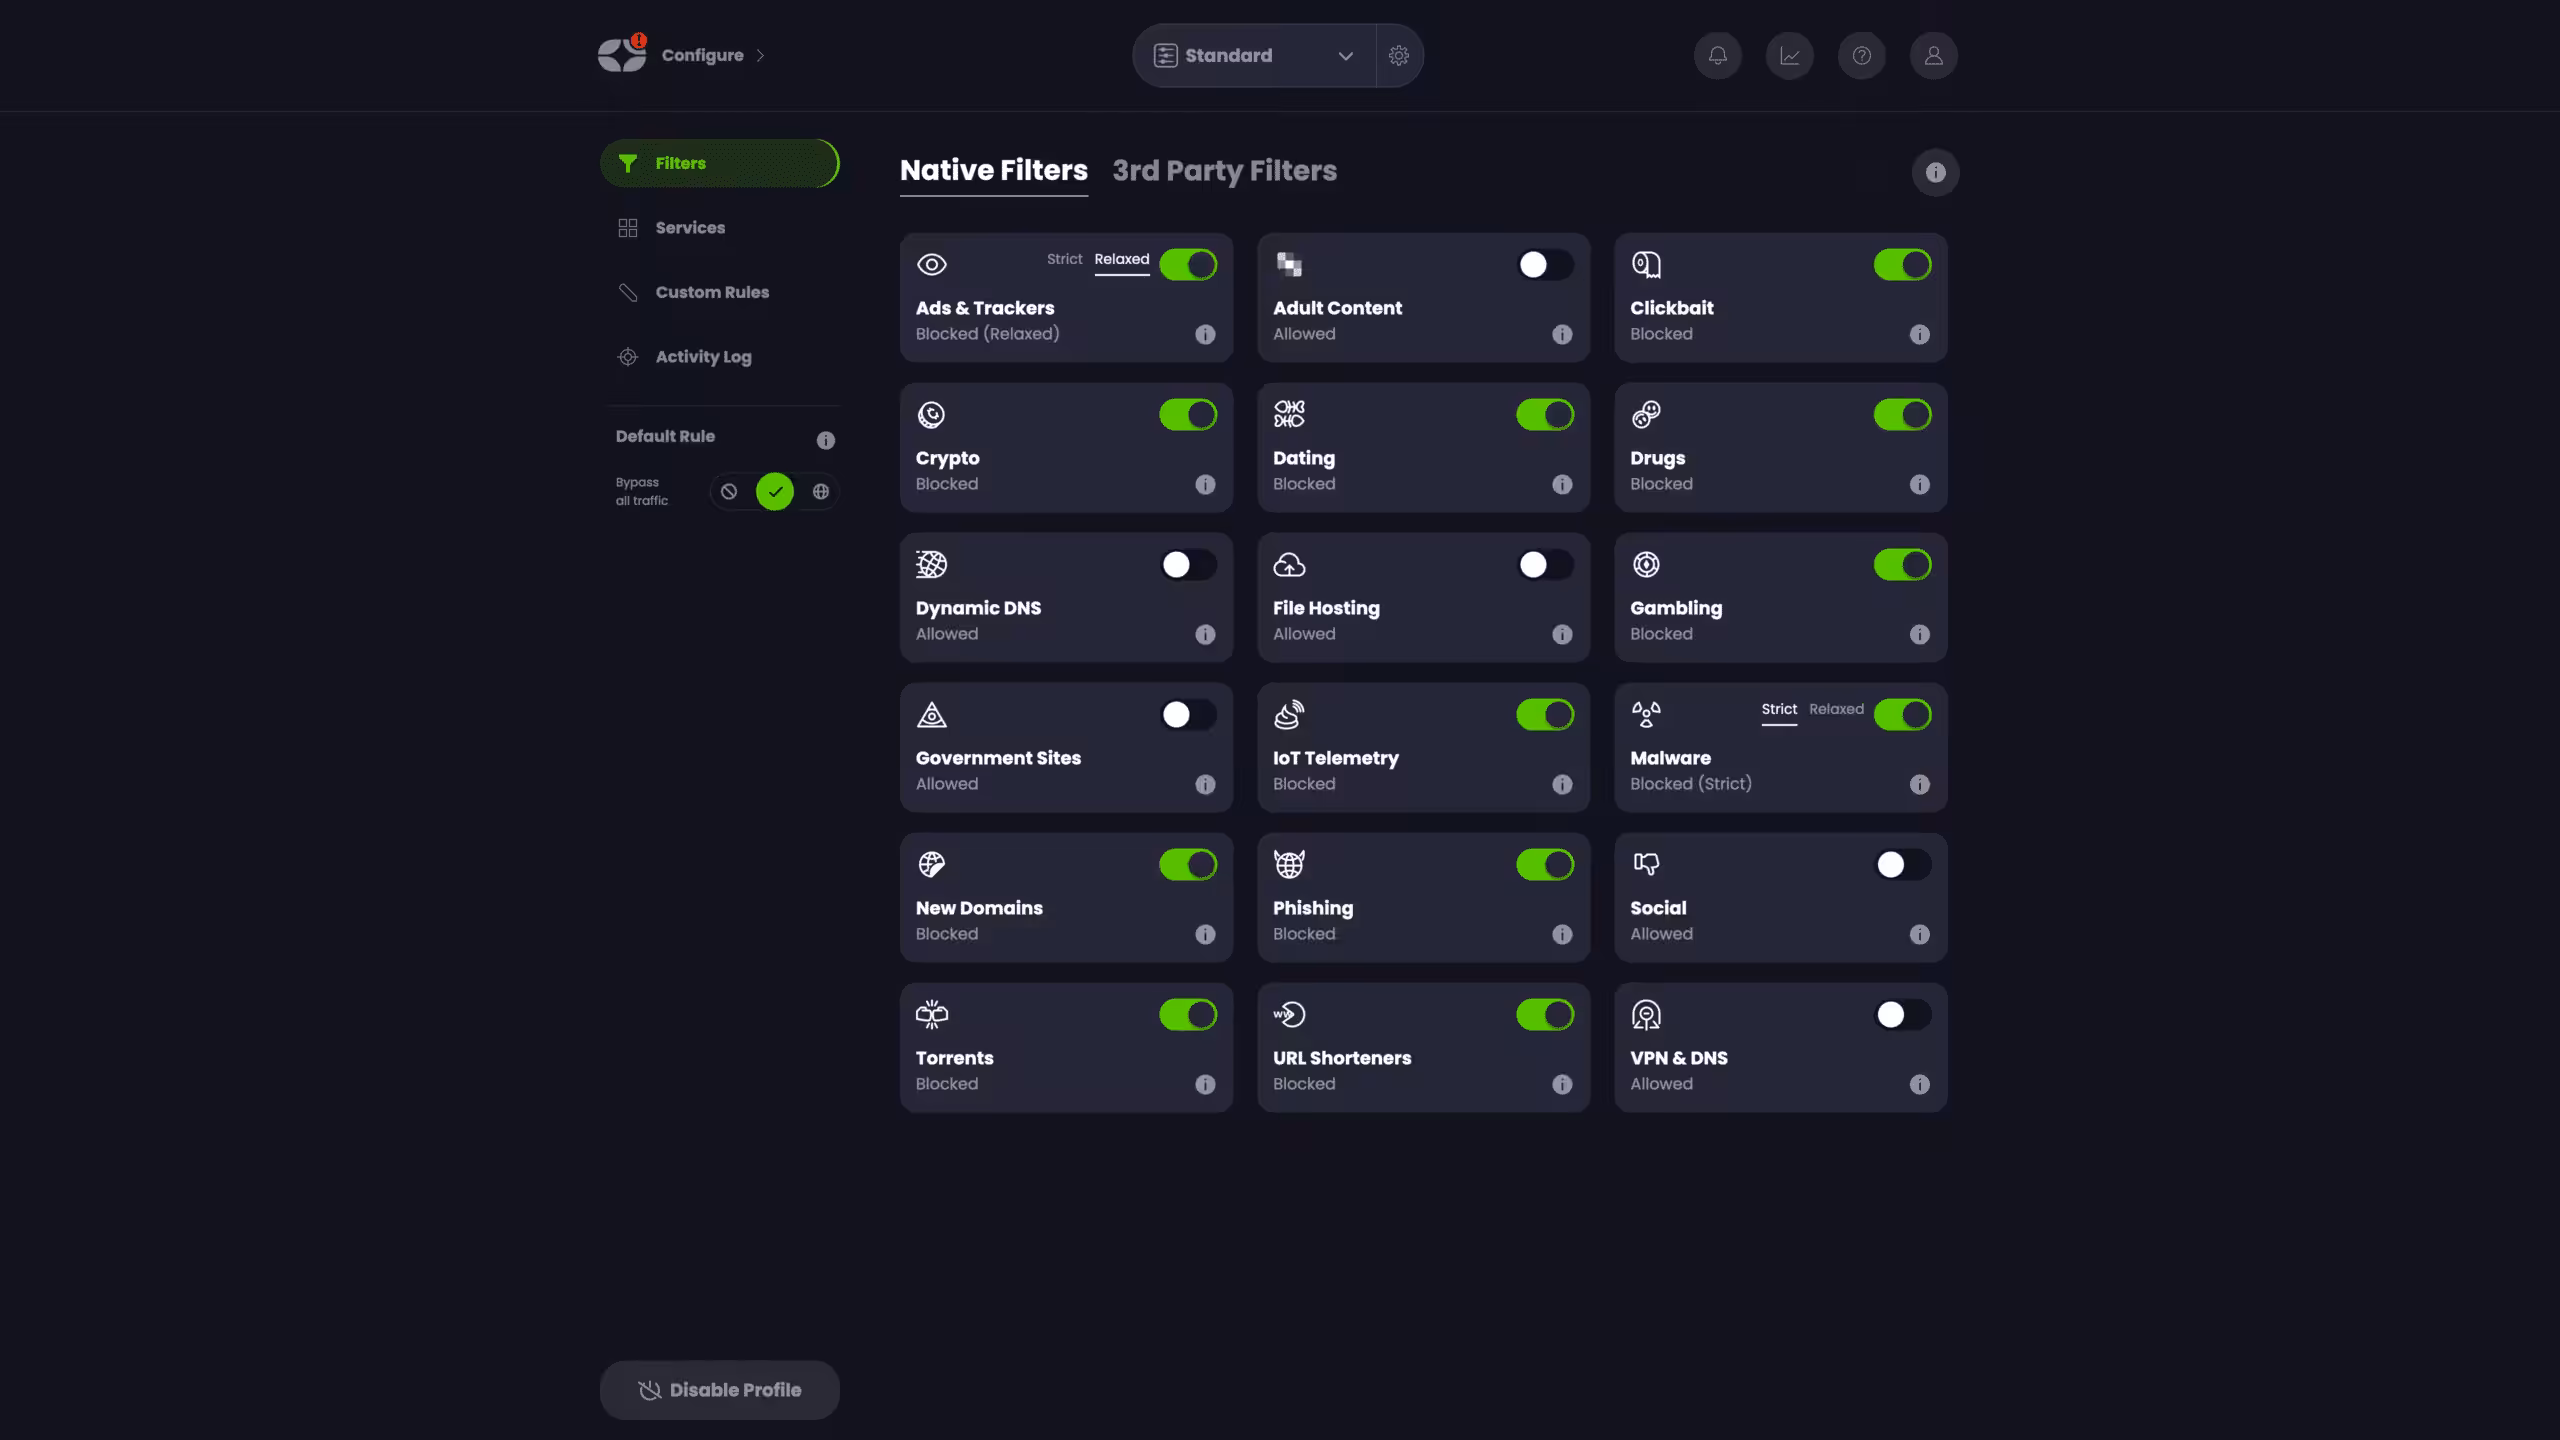Open the notifications bell icon

click(x=1718, y=55)
